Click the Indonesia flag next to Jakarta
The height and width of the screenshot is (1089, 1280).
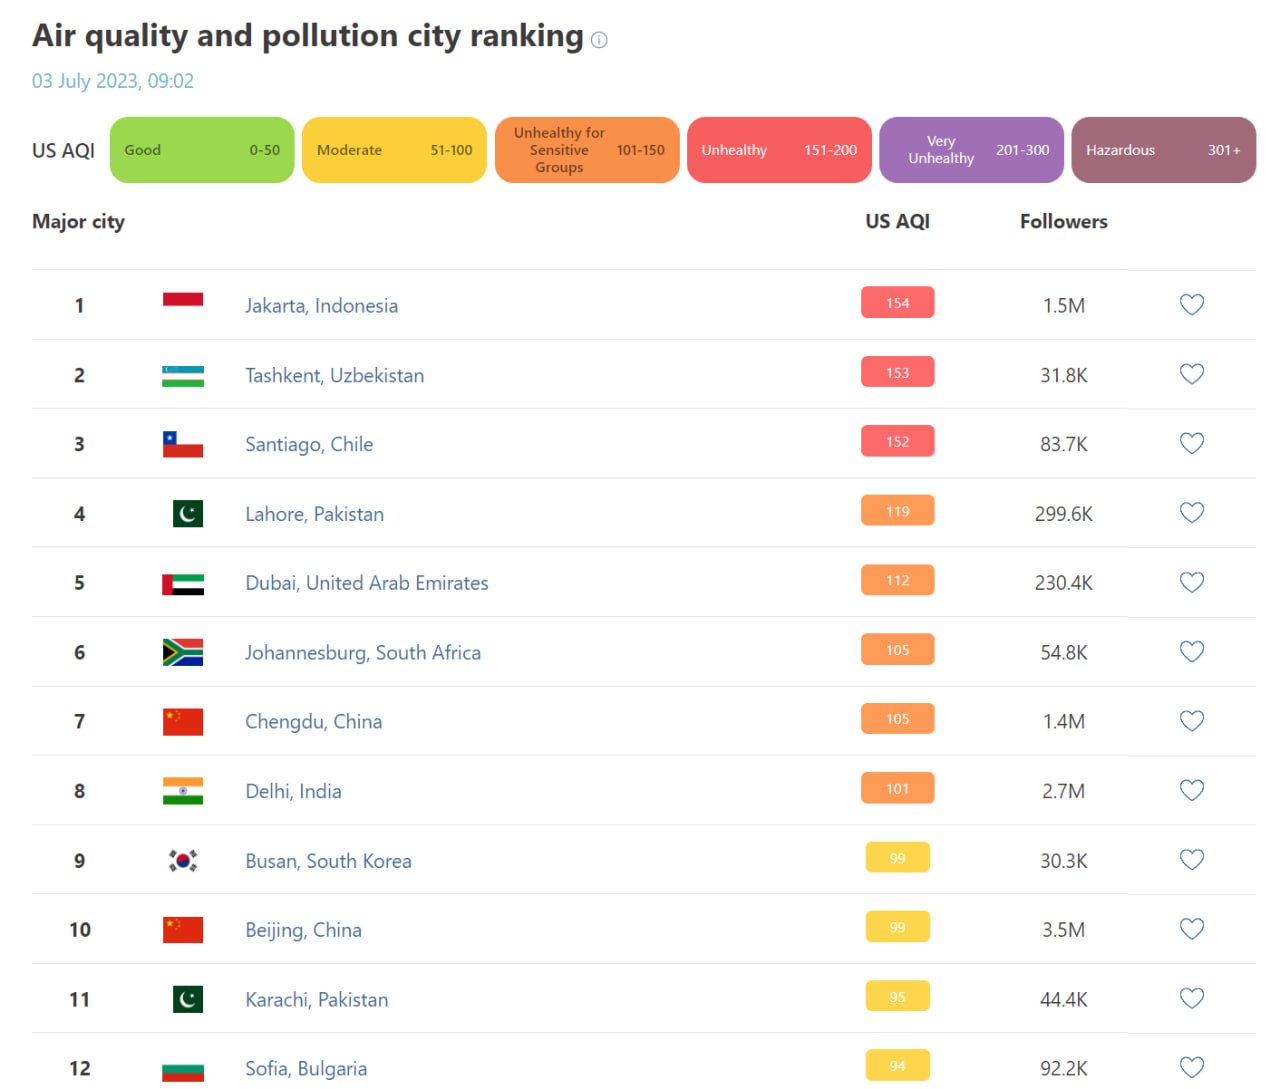tap(182, 302)
